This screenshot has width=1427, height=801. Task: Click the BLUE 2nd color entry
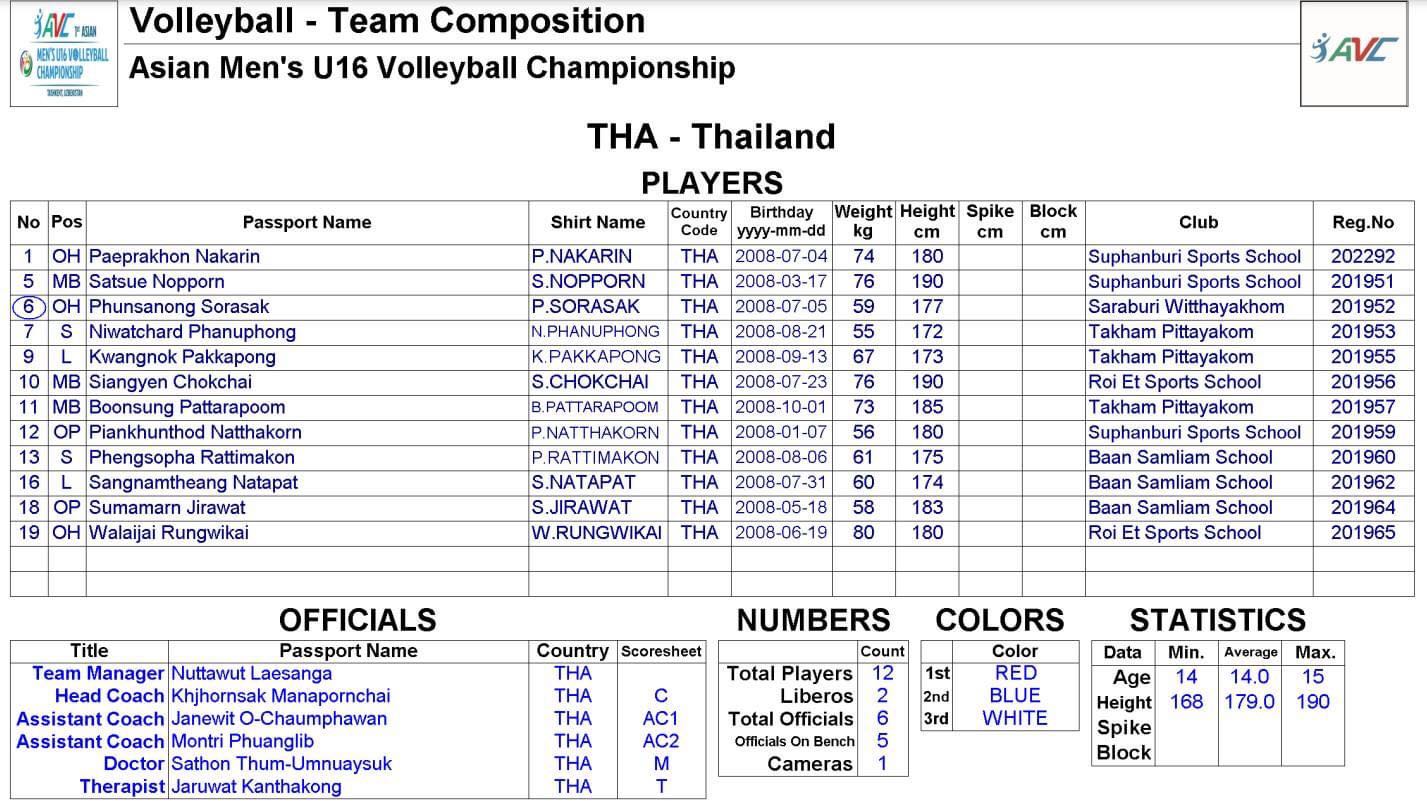(1015, 695)
